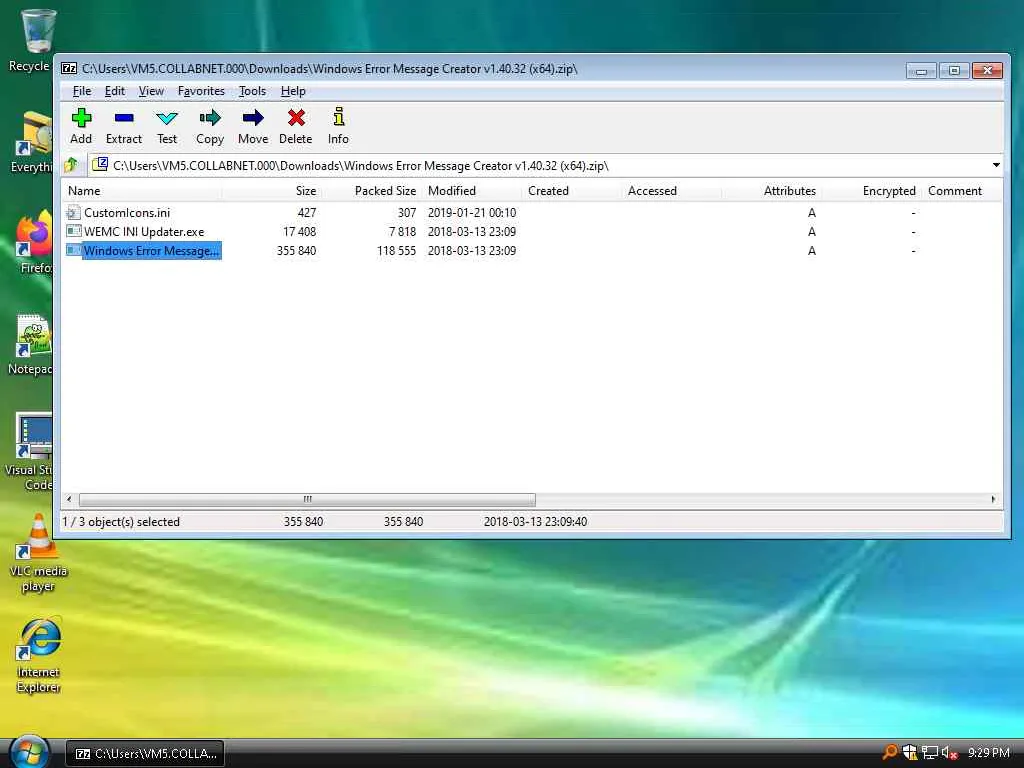Click the 427 size value
Screen dimensions: 1024x768
[x=307, y=212]
